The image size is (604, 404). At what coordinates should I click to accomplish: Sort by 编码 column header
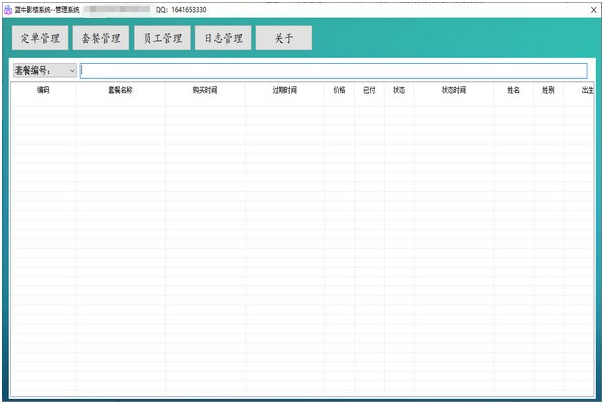point(43,90)
